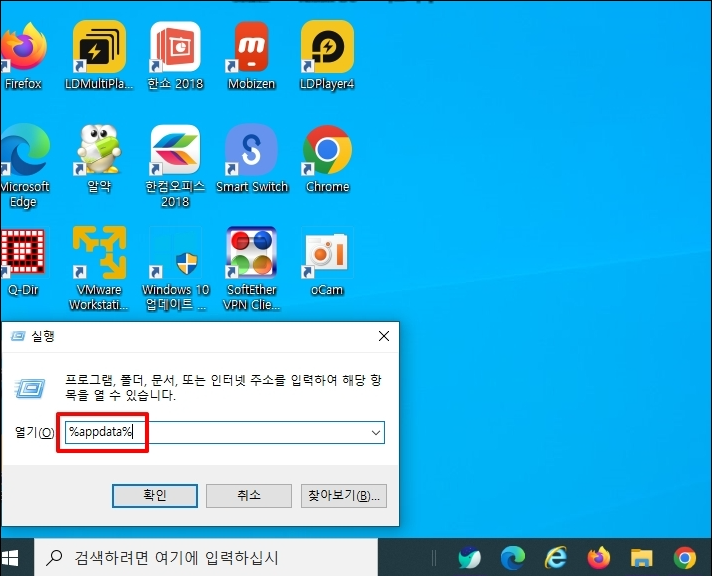
Task: Open Microsoft Edge from the taskbar
Action: (x=513, y=558)
